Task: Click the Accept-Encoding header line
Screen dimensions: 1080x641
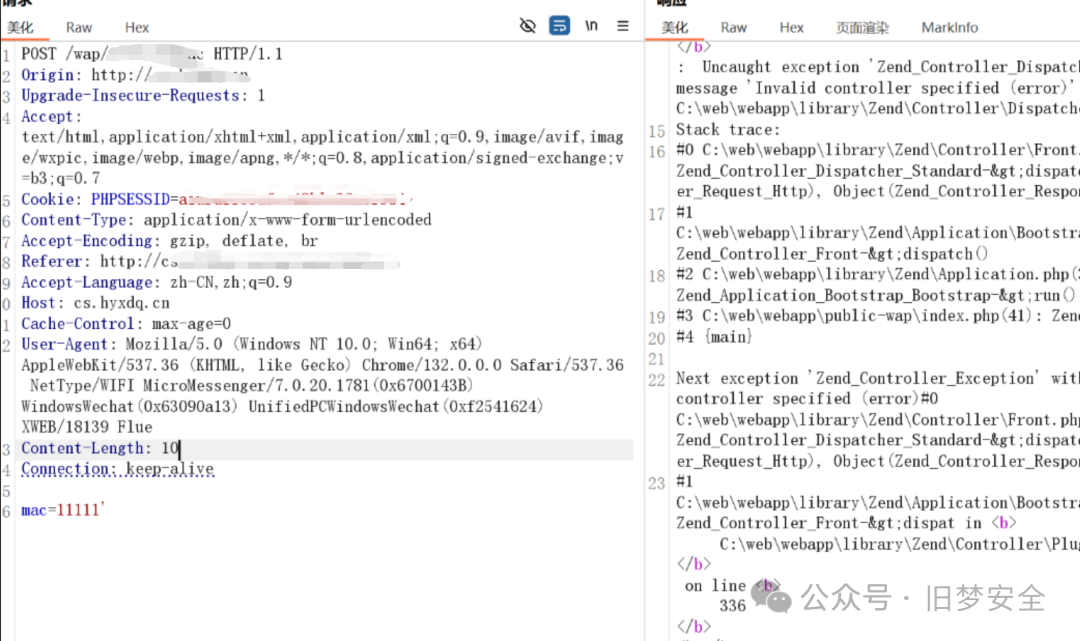Action: [169, 241]
